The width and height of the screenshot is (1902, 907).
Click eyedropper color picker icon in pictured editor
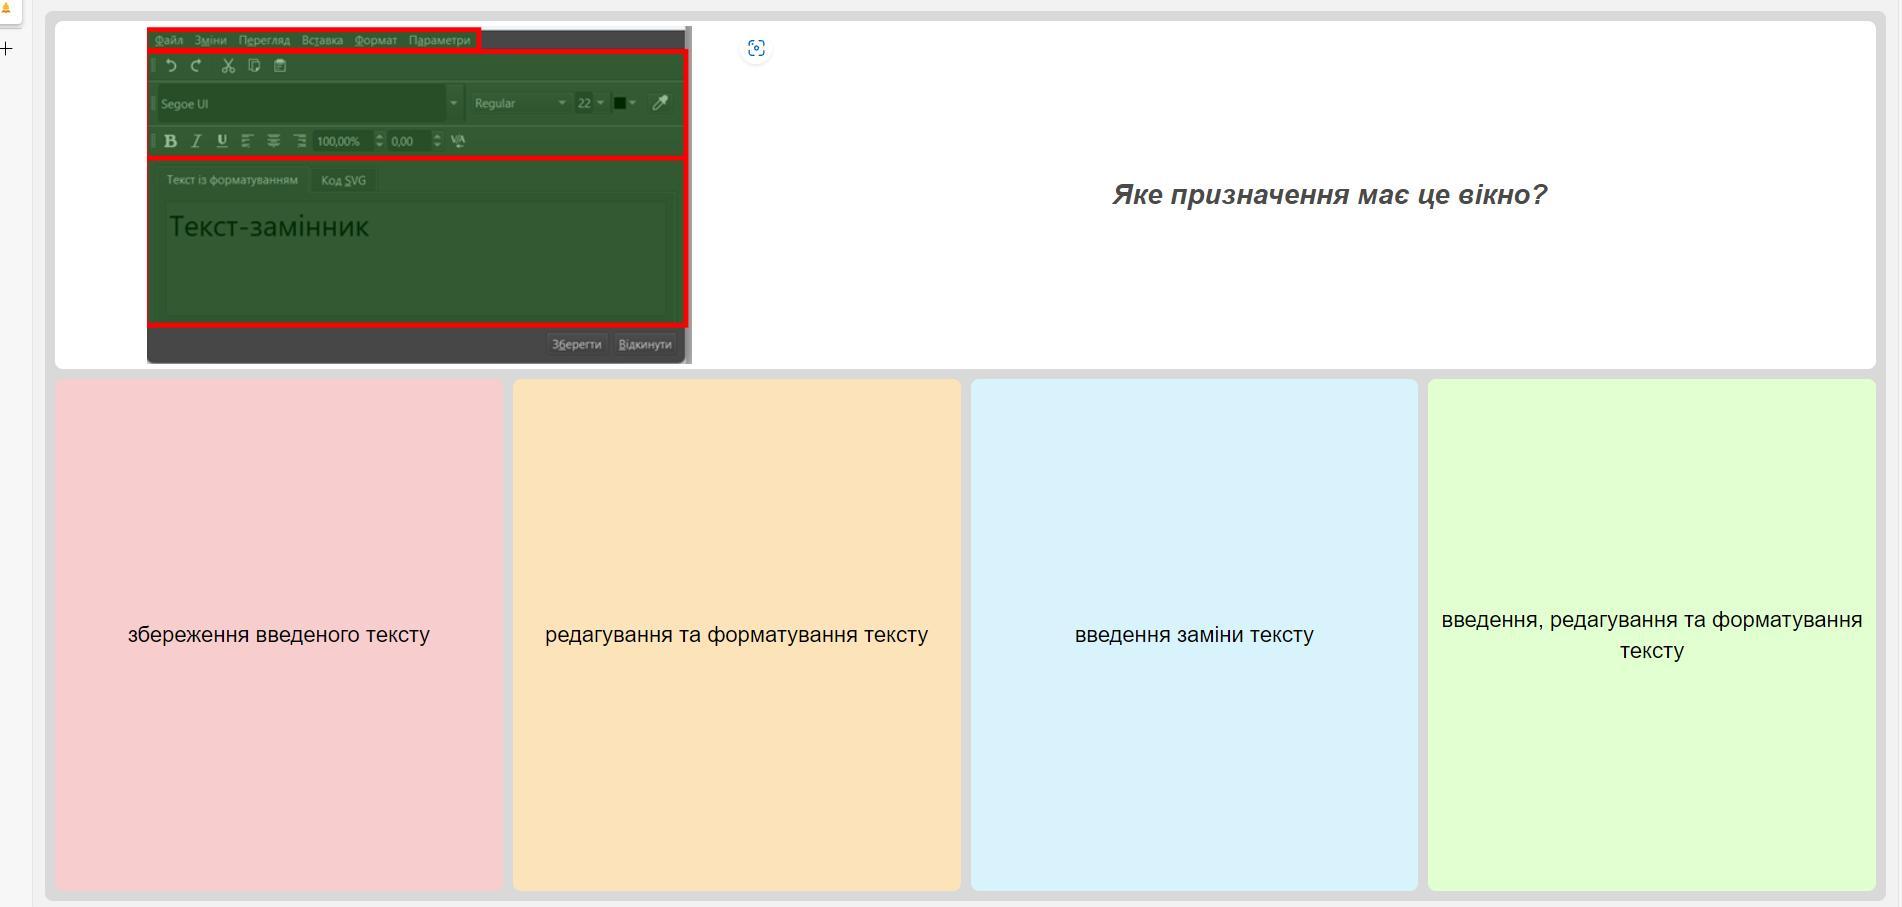pyautogui.click(x=660, y=103)
